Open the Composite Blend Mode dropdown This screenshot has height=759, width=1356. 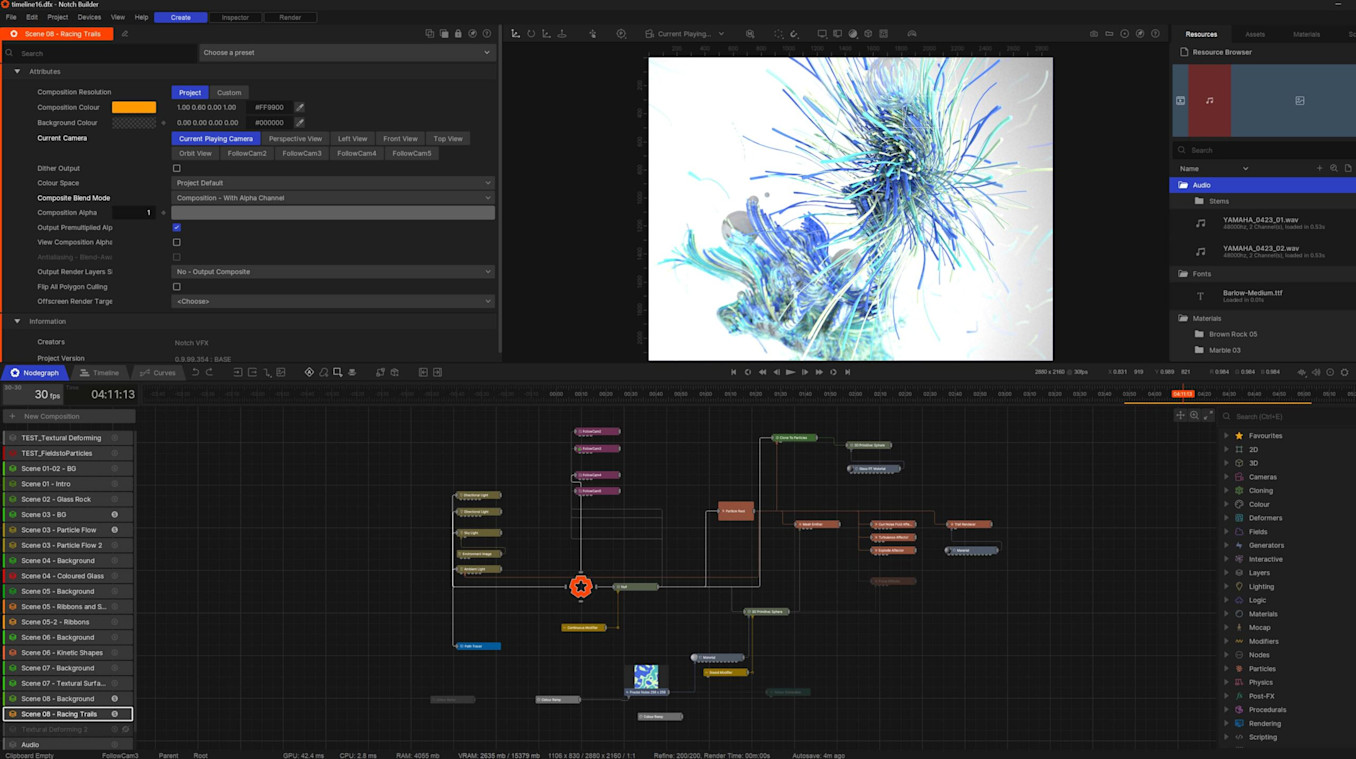coord(332,198)
